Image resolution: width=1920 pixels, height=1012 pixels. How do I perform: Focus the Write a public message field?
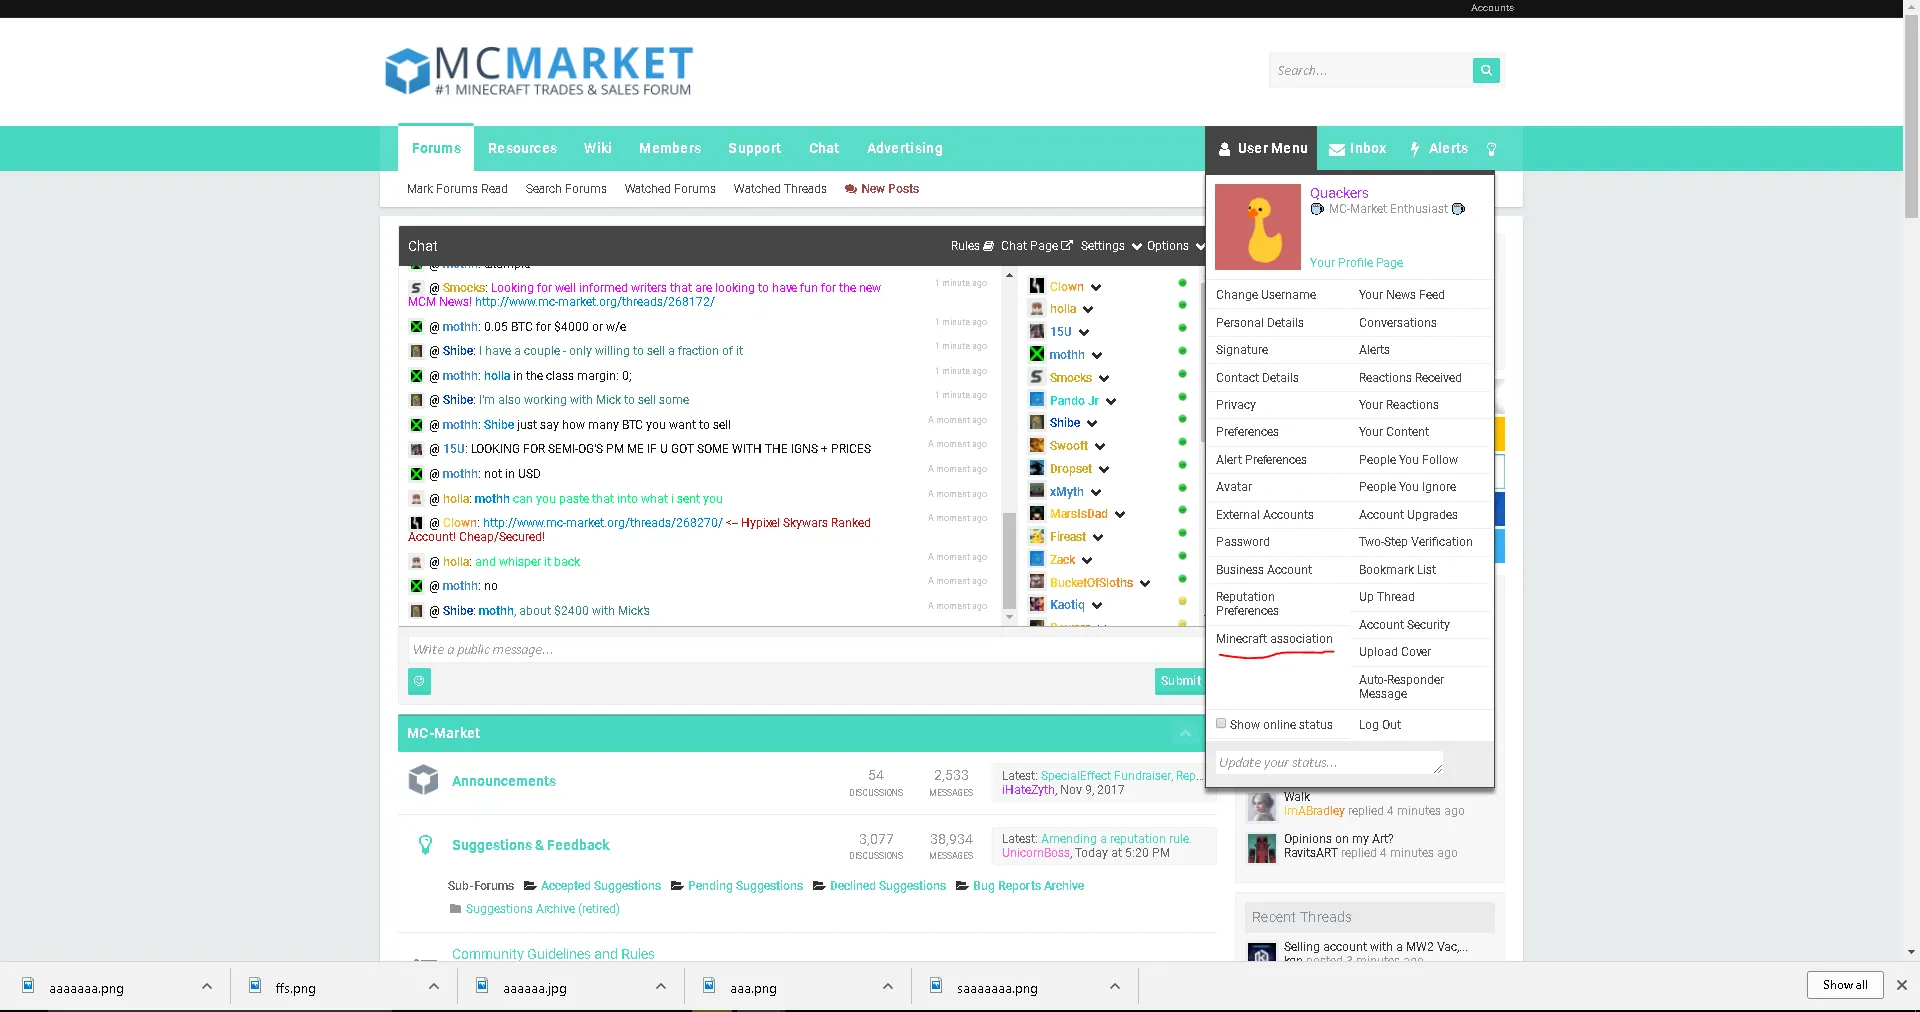pos(806,650)
